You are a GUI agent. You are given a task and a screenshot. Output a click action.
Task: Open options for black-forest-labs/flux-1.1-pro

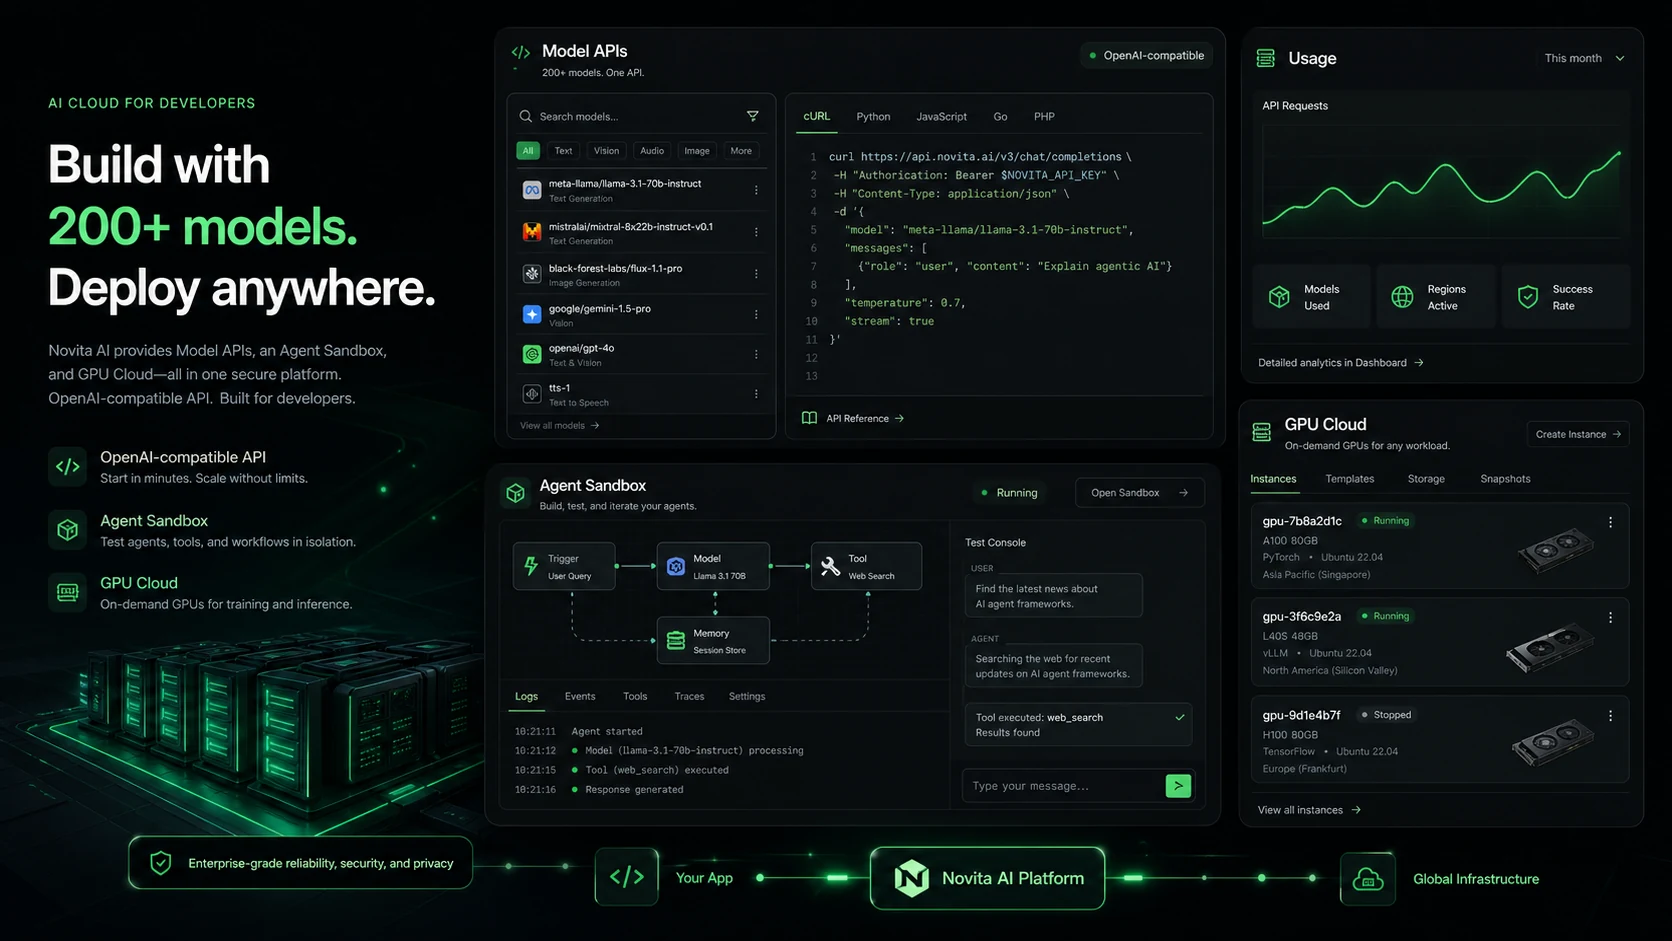tap(756, 274)
